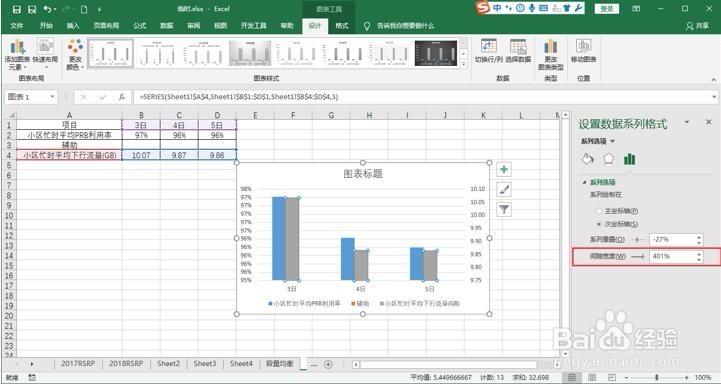
Task: Click the Series Overlap (系列重叠) slider
Action: point(637,240)
